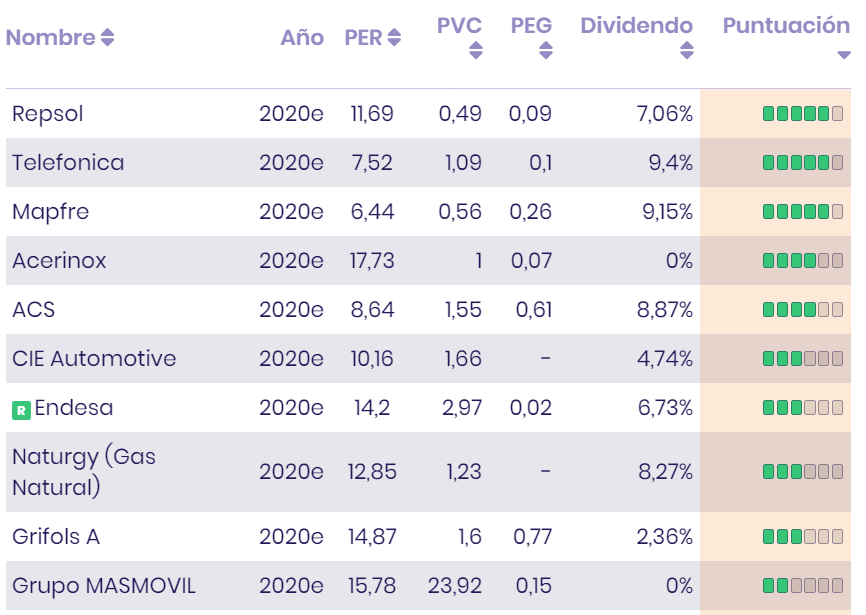The height and width of the screenshot is (615, 866).
Task: Open the Telefonica company link
Action: point(68,163)
